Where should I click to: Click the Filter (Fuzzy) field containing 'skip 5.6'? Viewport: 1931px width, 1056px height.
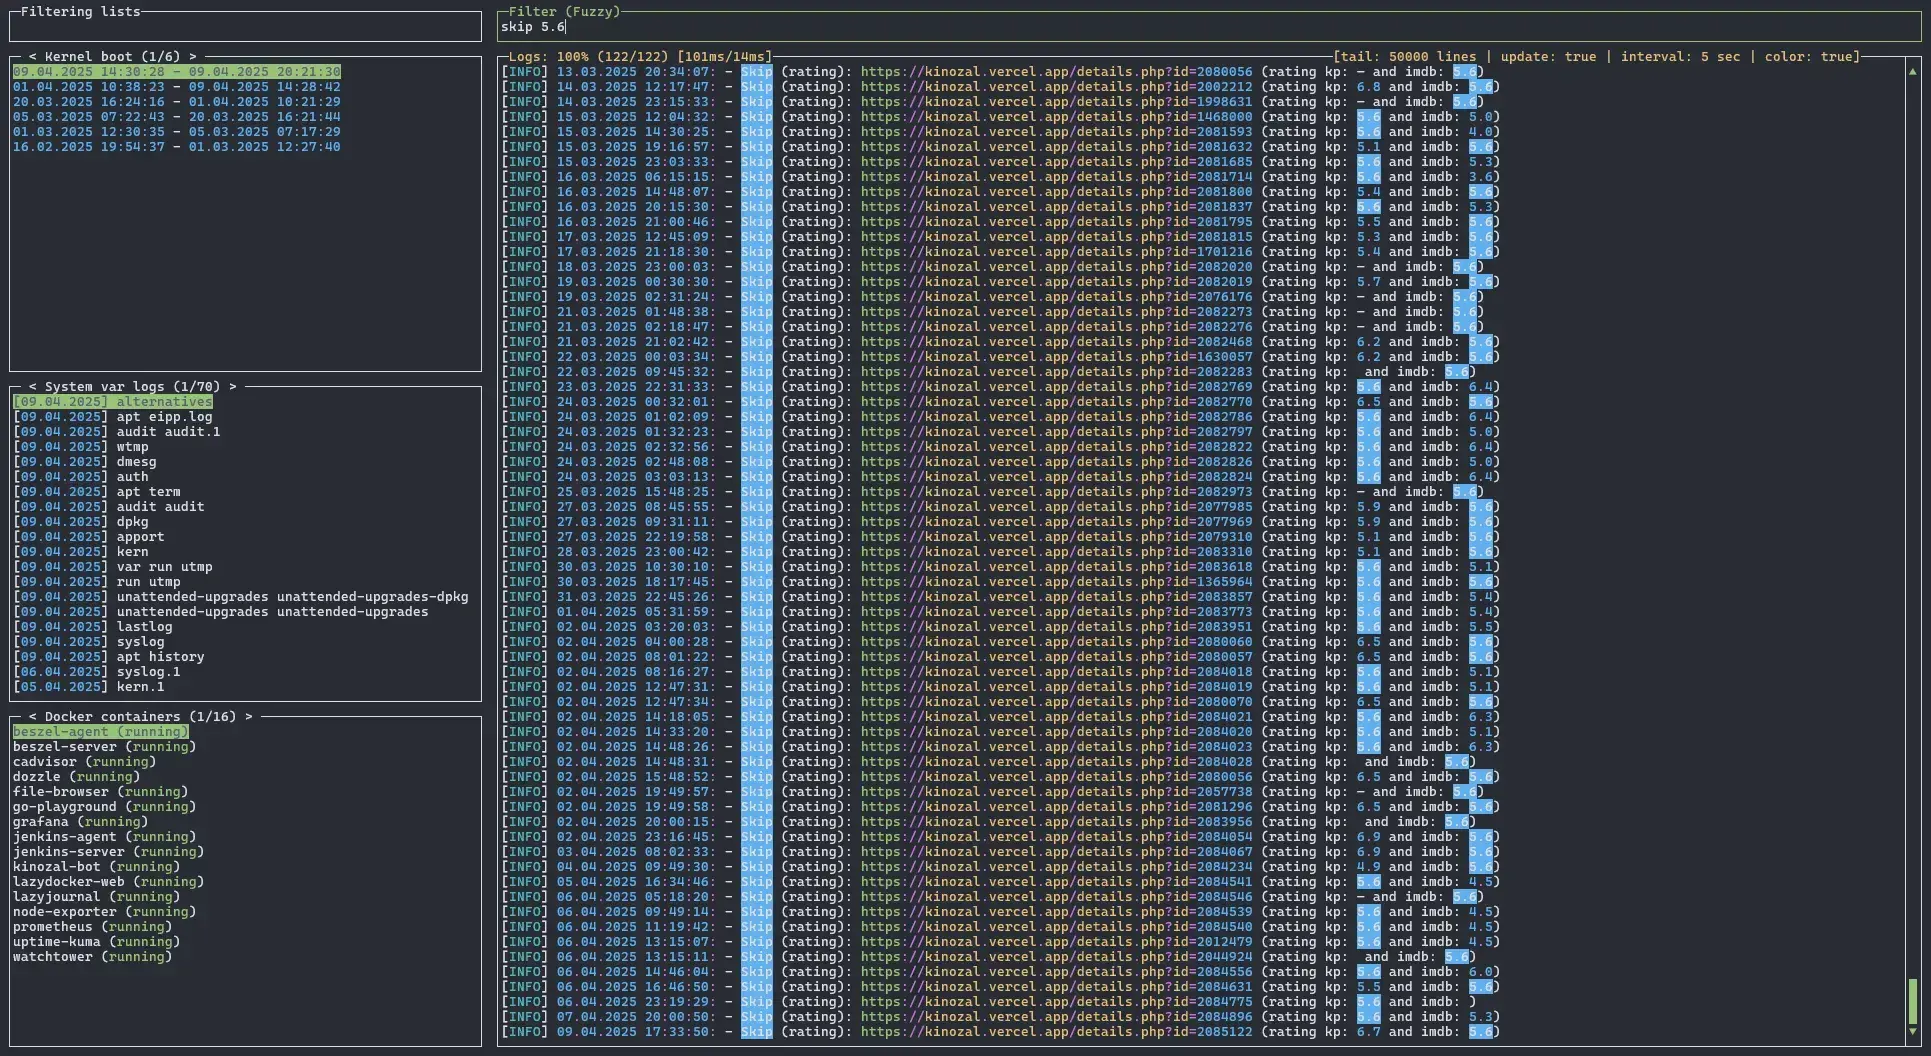[1209, 27]
